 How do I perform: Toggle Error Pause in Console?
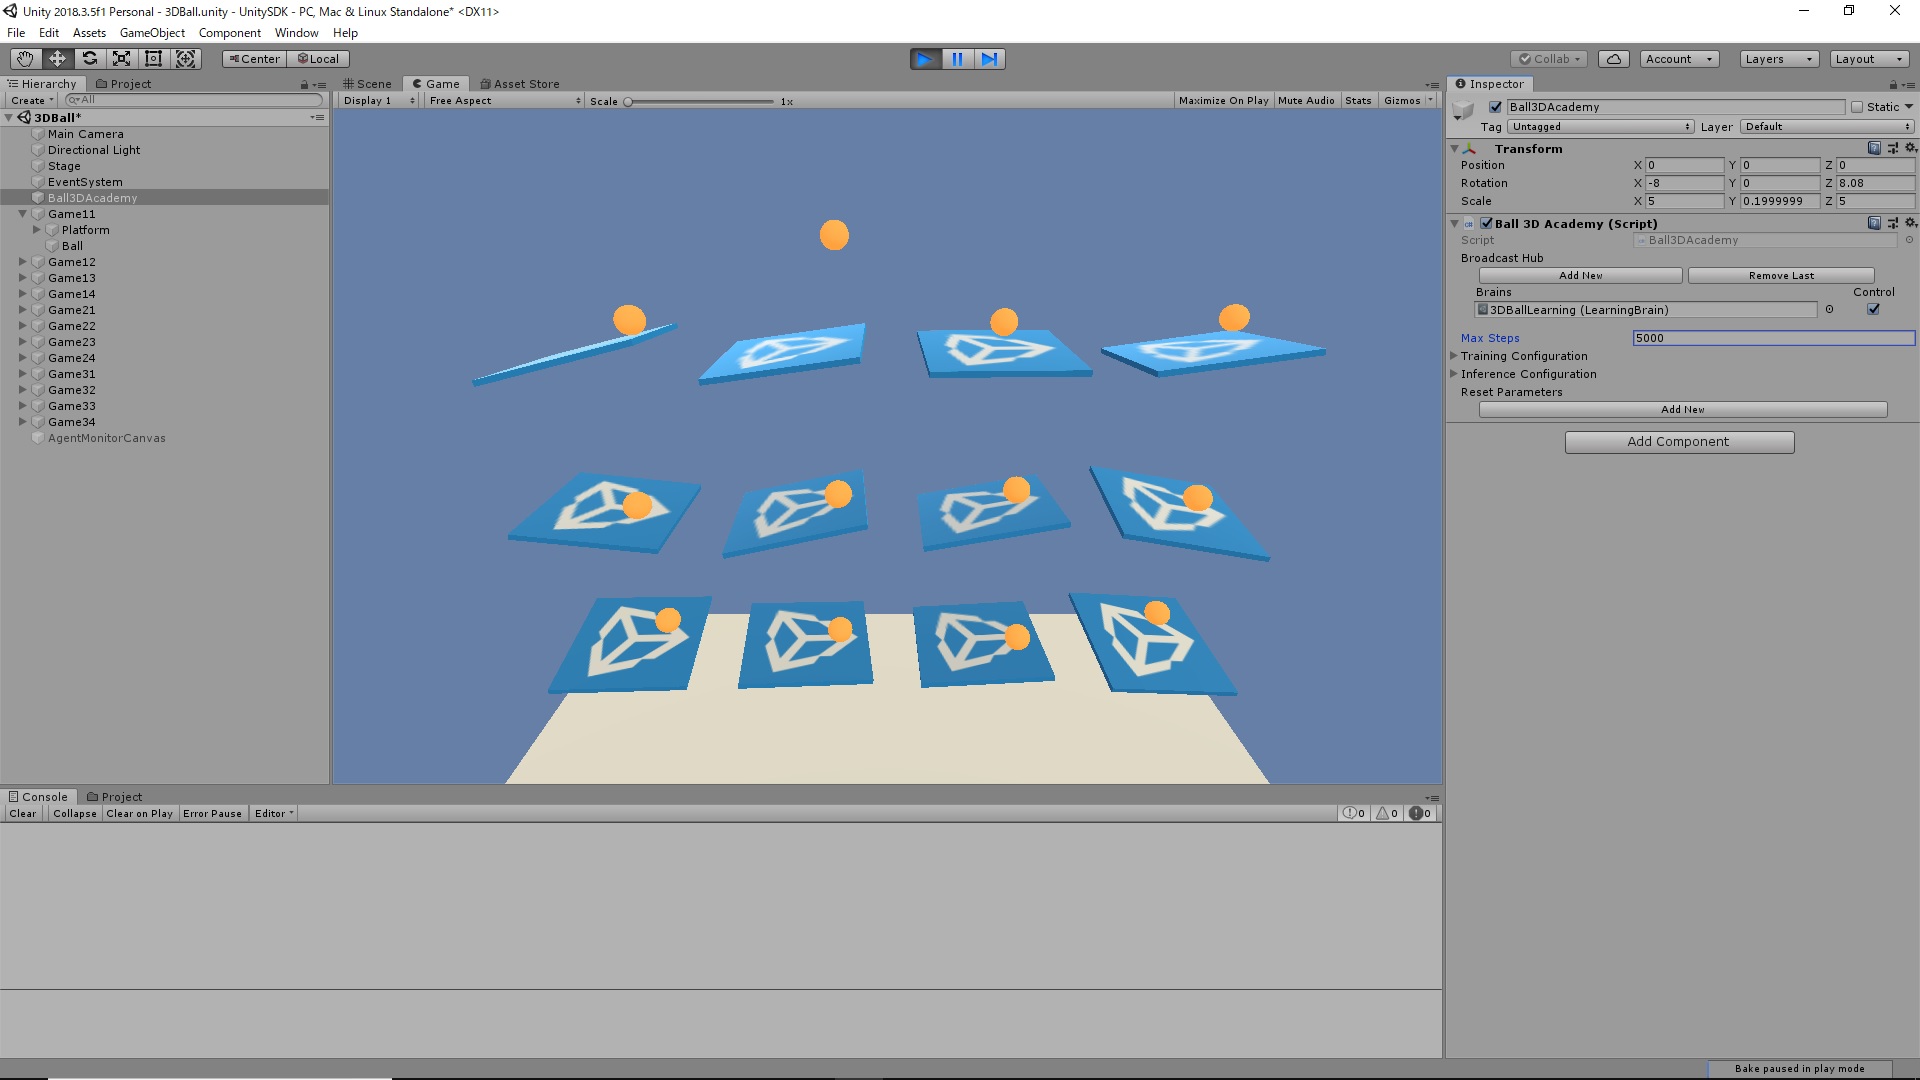coord(212,814)
